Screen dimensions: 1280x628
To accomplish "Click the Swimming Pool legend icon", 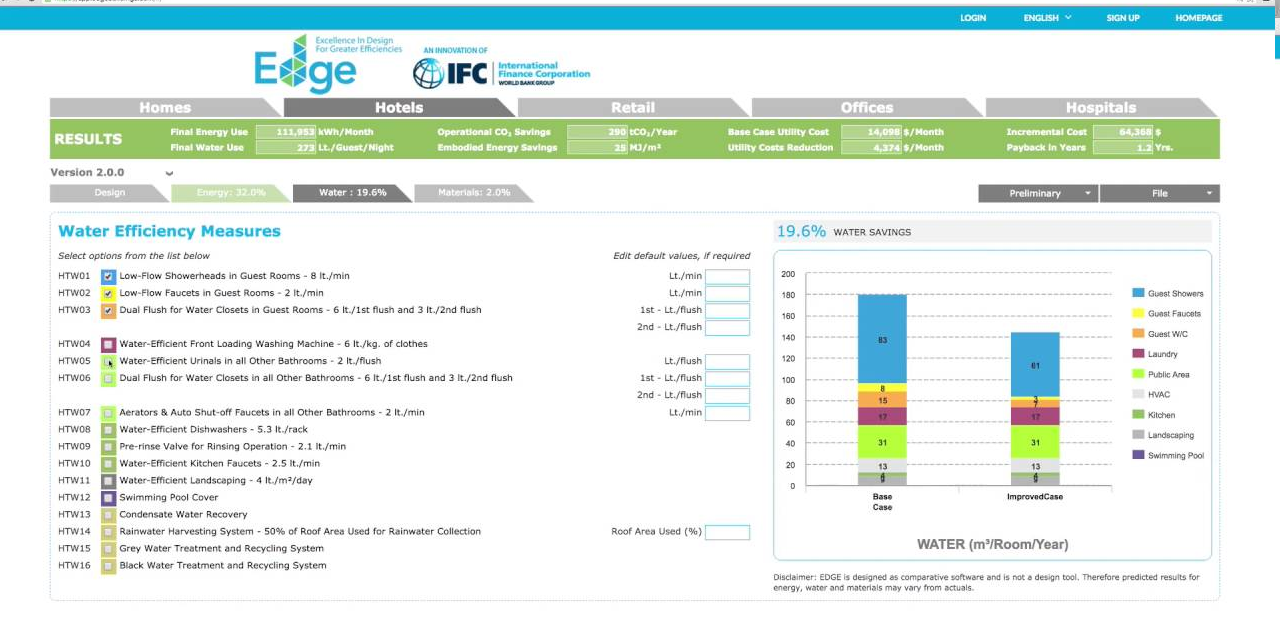I will click(x=1138, y=455).
